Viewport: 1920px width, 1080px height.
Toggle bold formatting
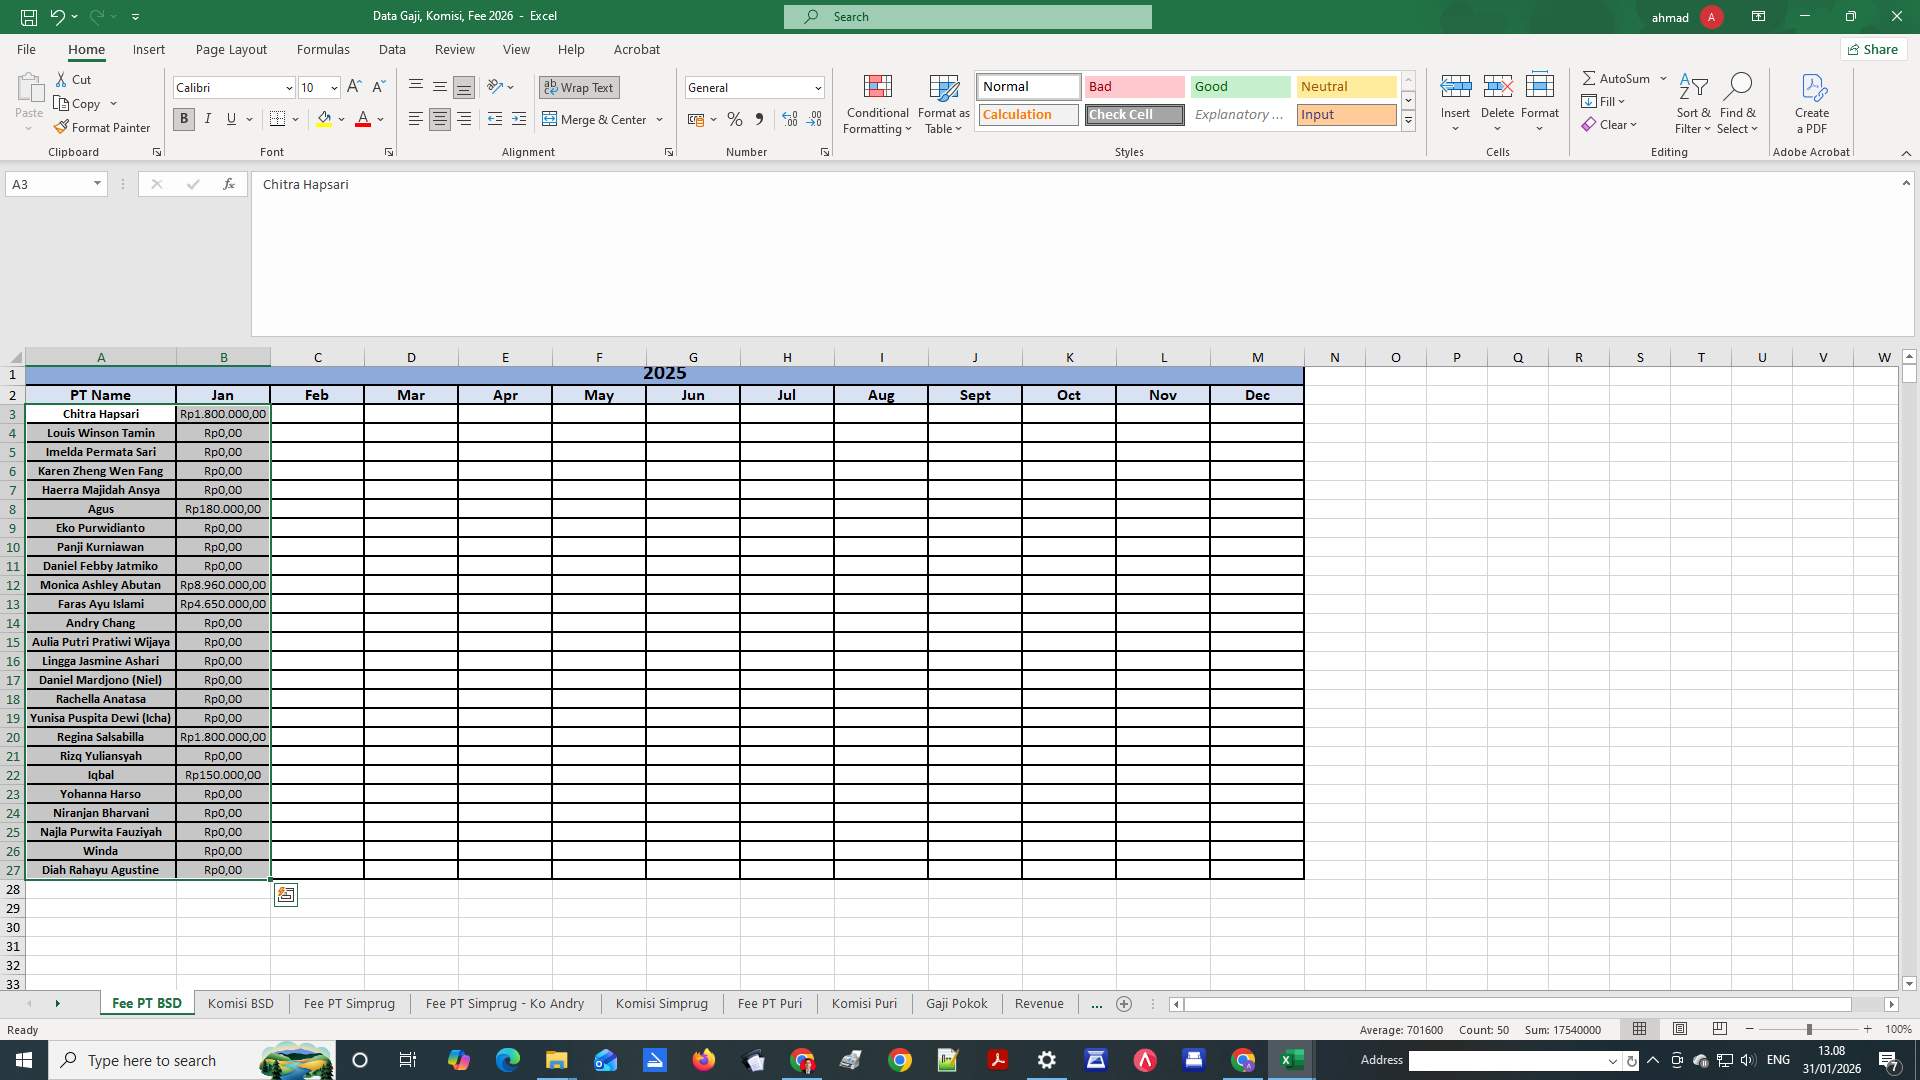(x=183, y=119)
